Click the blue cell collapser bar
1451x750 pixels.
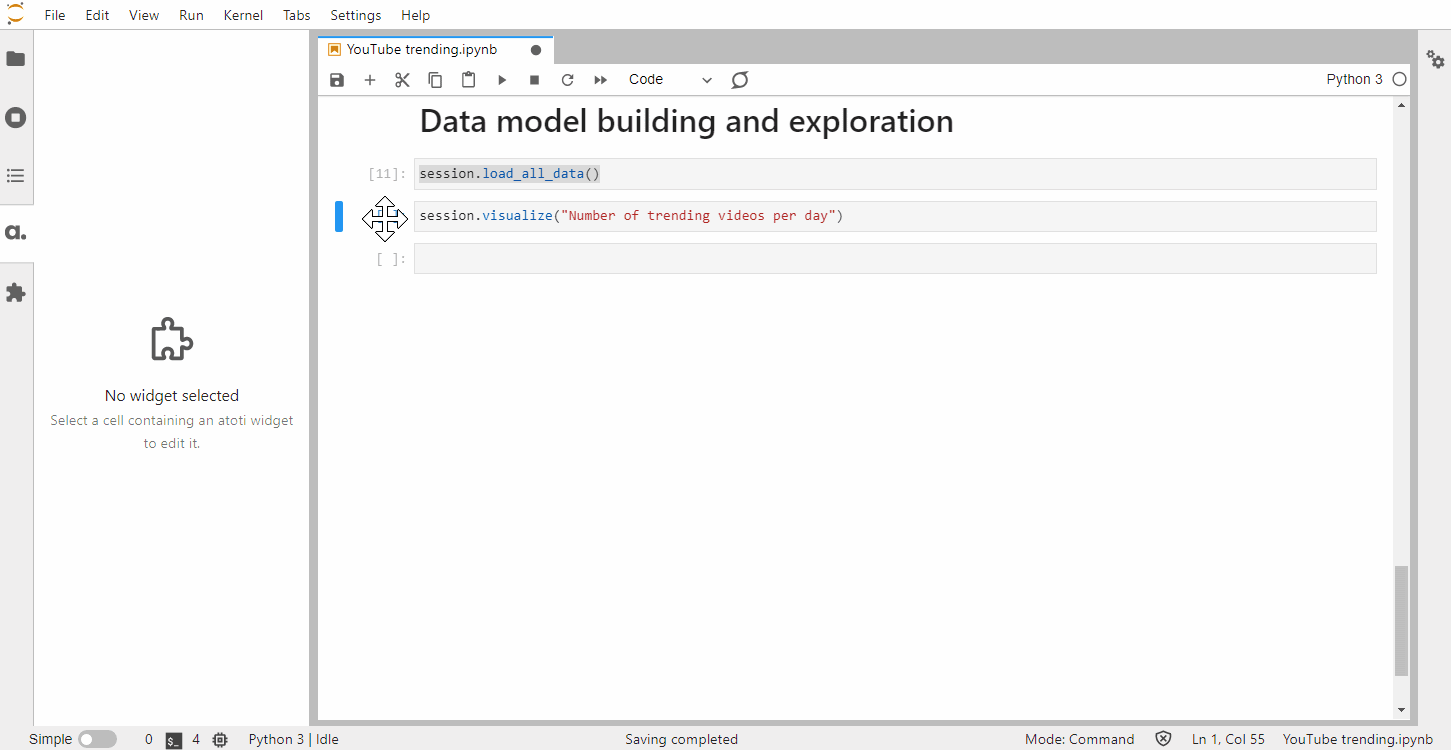[x=339, y=216]
